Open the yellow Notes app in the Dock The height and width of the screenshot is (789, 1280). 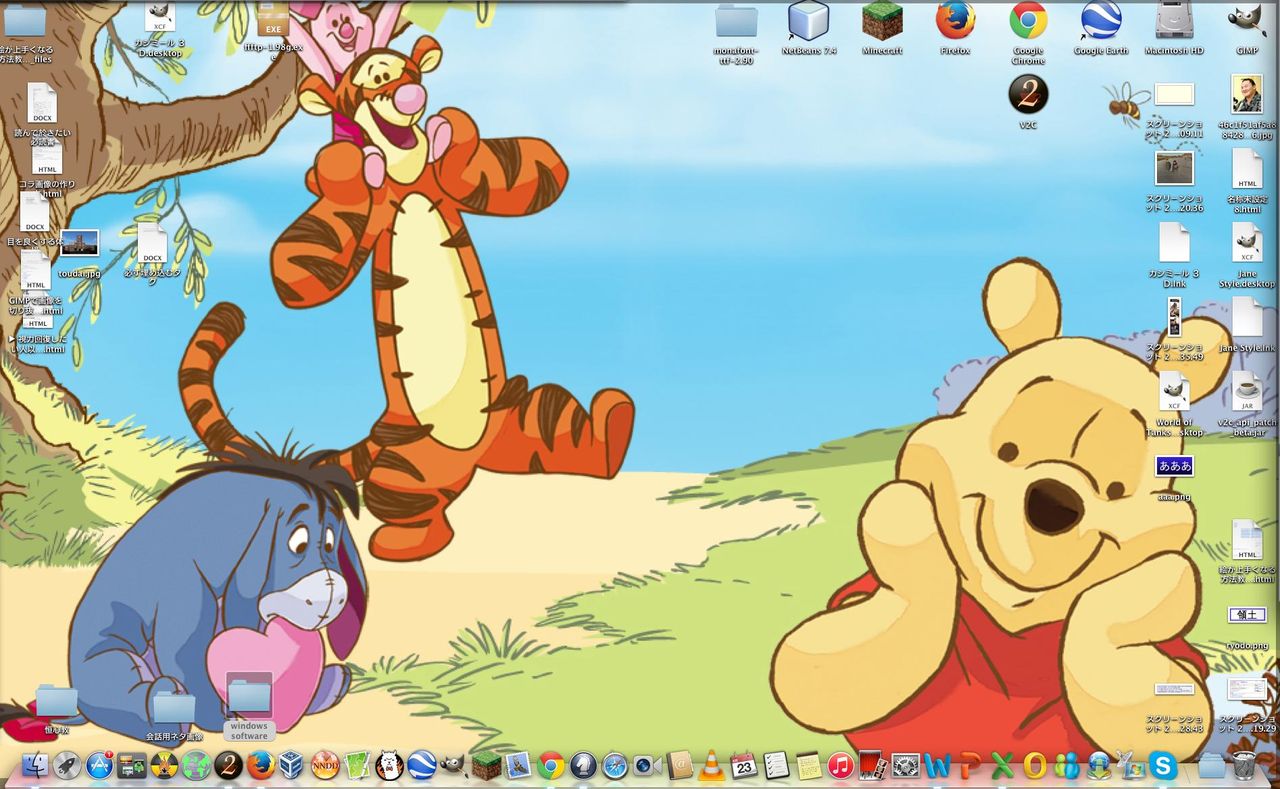808,767
